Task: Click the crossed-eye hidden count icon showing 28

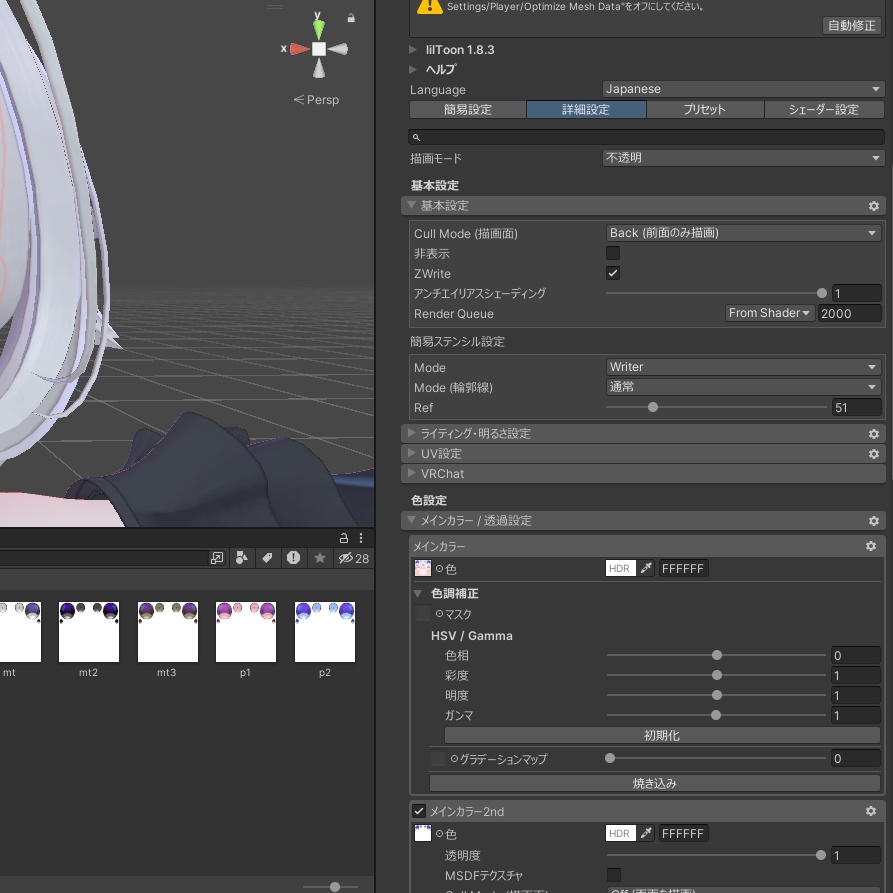Action: point(347,558)
